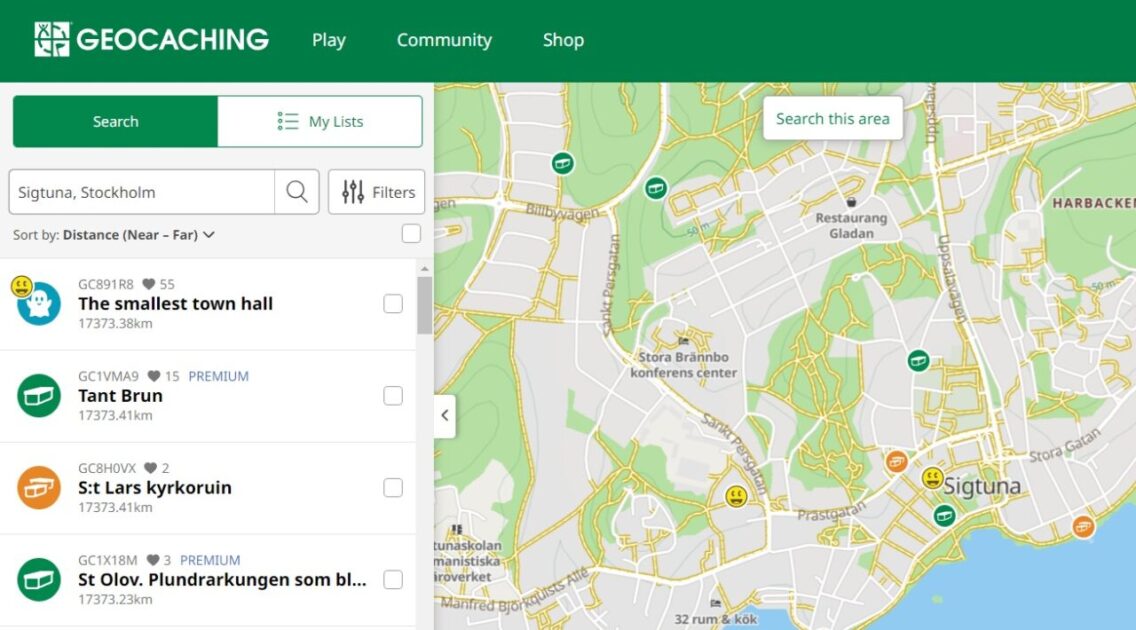Click the ghost icon for The smallest town hall

tap(40, 304)
